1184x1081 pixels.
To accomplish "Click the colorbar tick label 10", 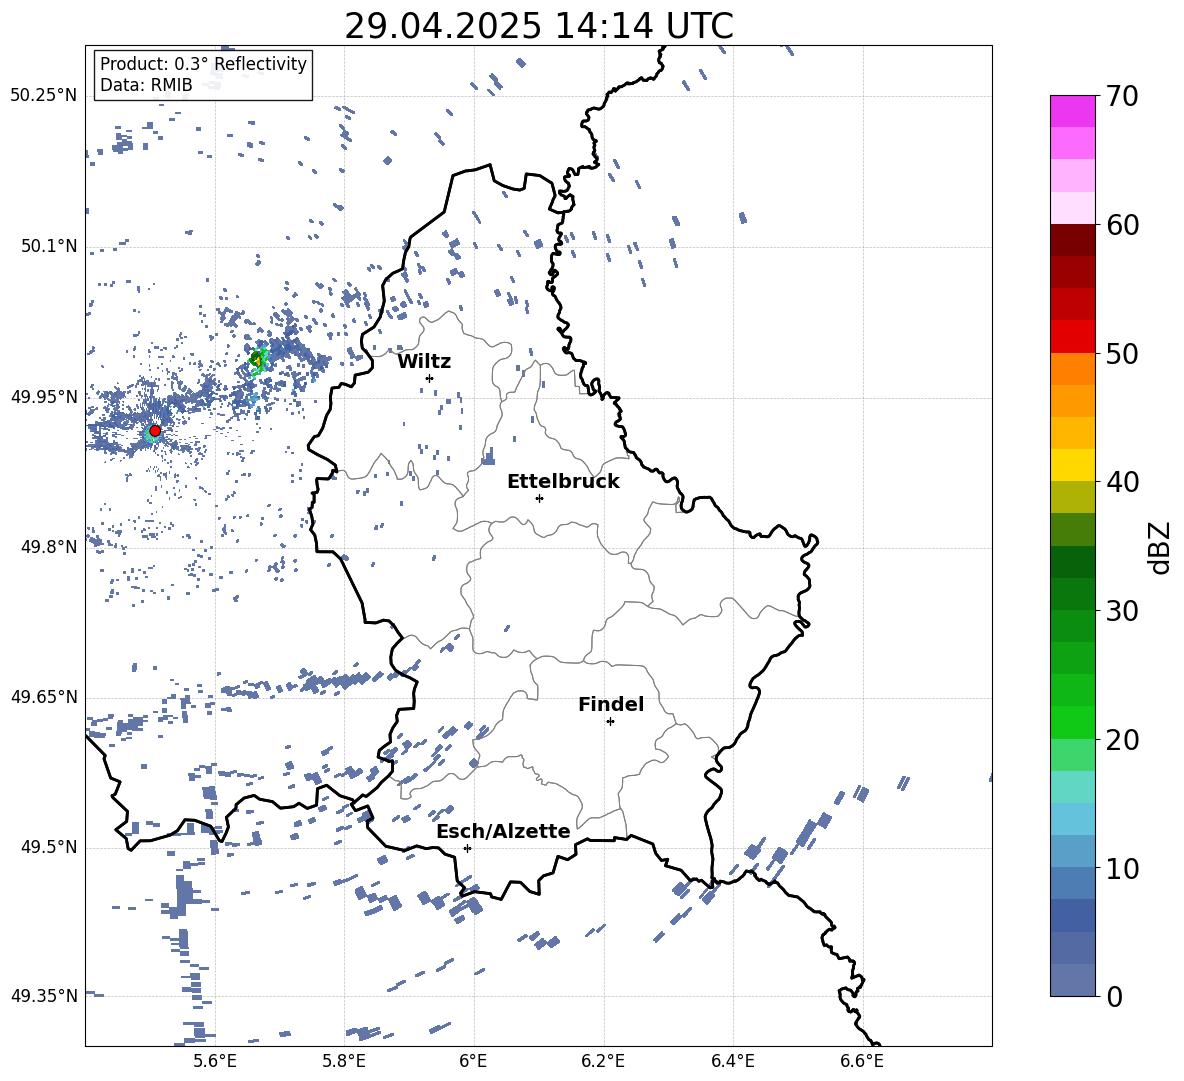I will click(x=1122, y=869).
